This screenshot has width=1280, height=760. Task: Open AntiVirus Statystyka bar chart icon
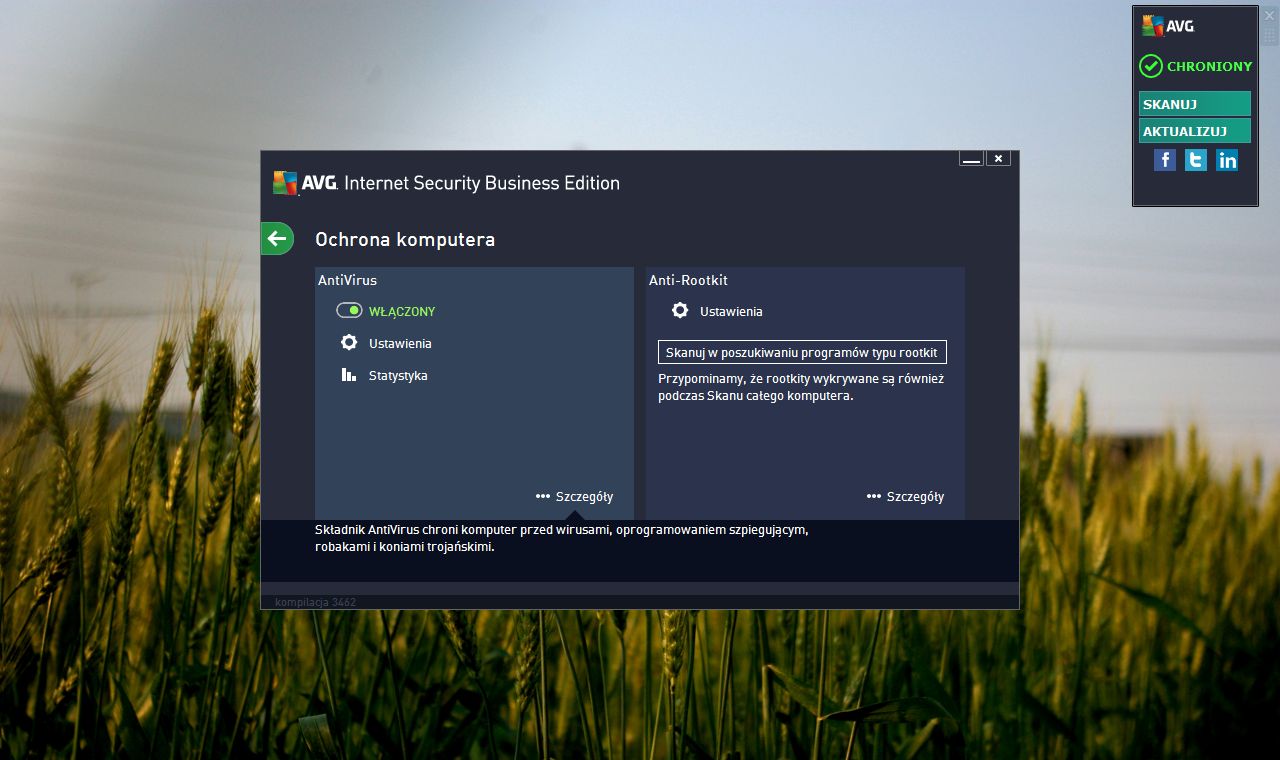click(x=349, y=375)
